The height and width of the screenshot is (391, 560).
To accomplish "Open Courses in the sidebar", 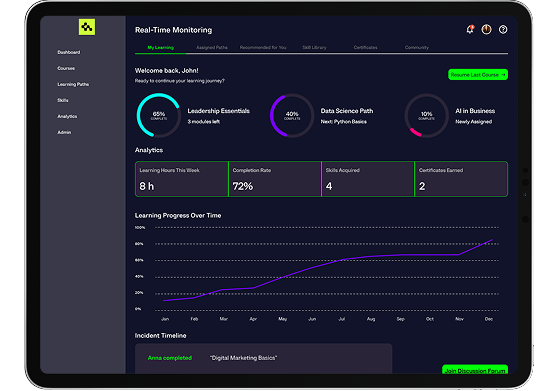I will point(66,68).
